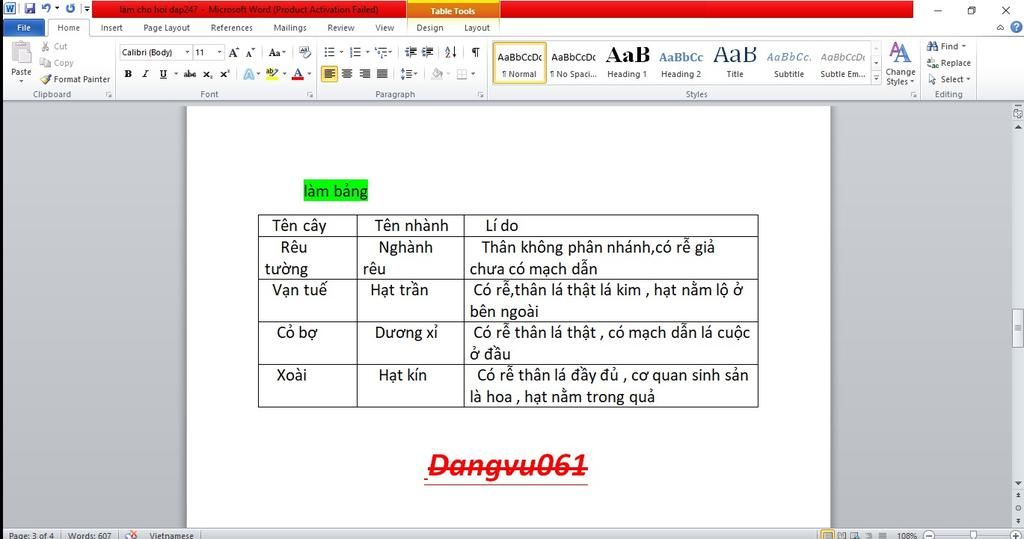
Task: Open the font size dropdown
Action: (x=219, y=52)
